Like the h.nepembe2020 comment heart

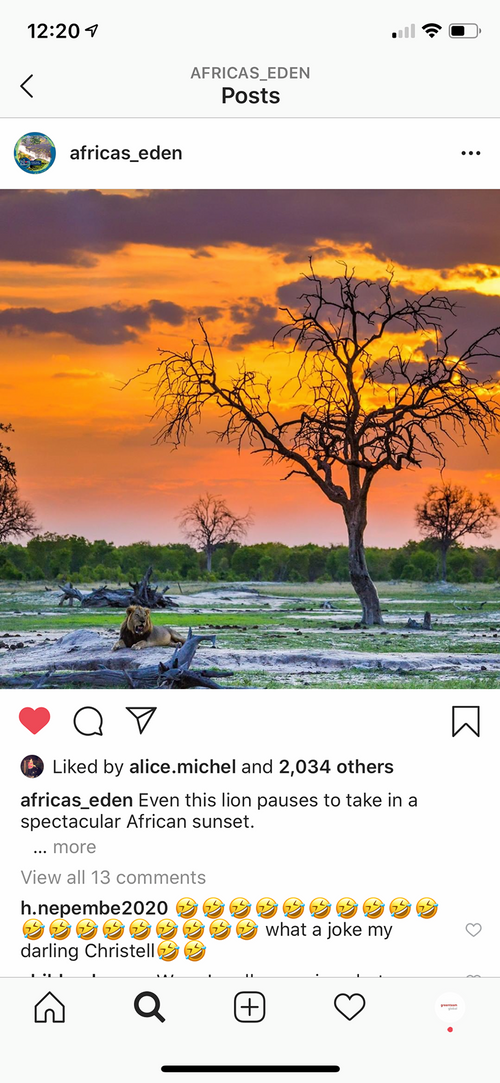click(473, 930)
